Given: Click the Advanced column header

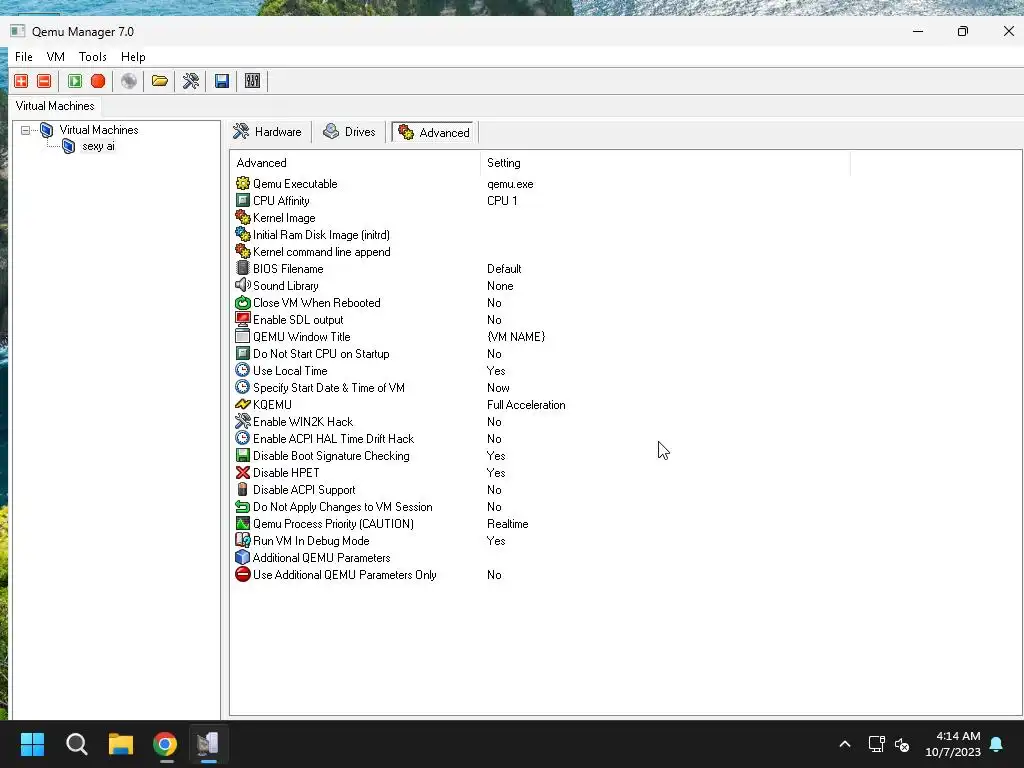Looking at the screenshot, I should (x=355, y=163).
